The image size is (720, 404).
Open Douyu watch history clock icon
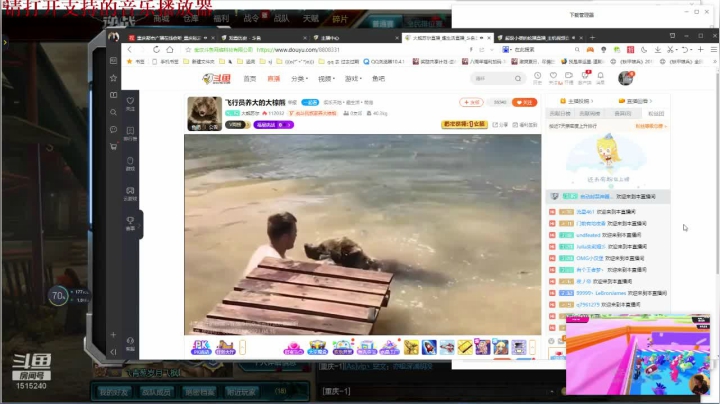click(x=537, y=78)
